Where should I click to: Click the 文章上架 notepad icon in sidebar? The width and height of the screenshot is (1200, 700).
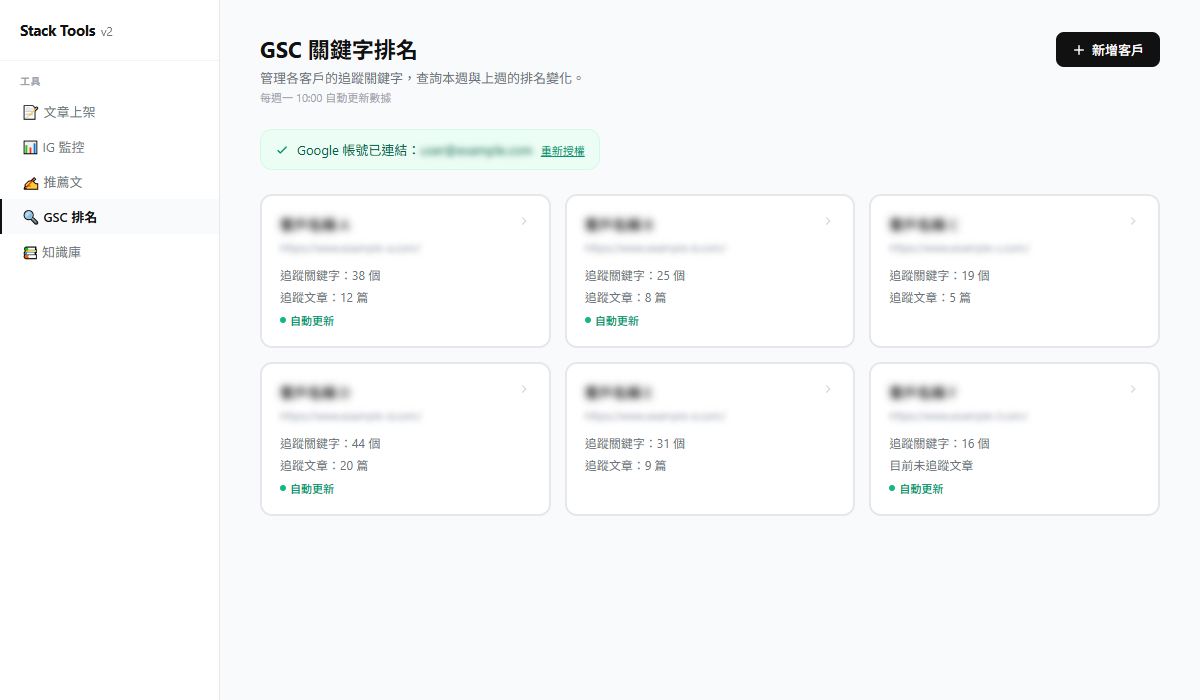pyautogui.click(x=30, y=112)
